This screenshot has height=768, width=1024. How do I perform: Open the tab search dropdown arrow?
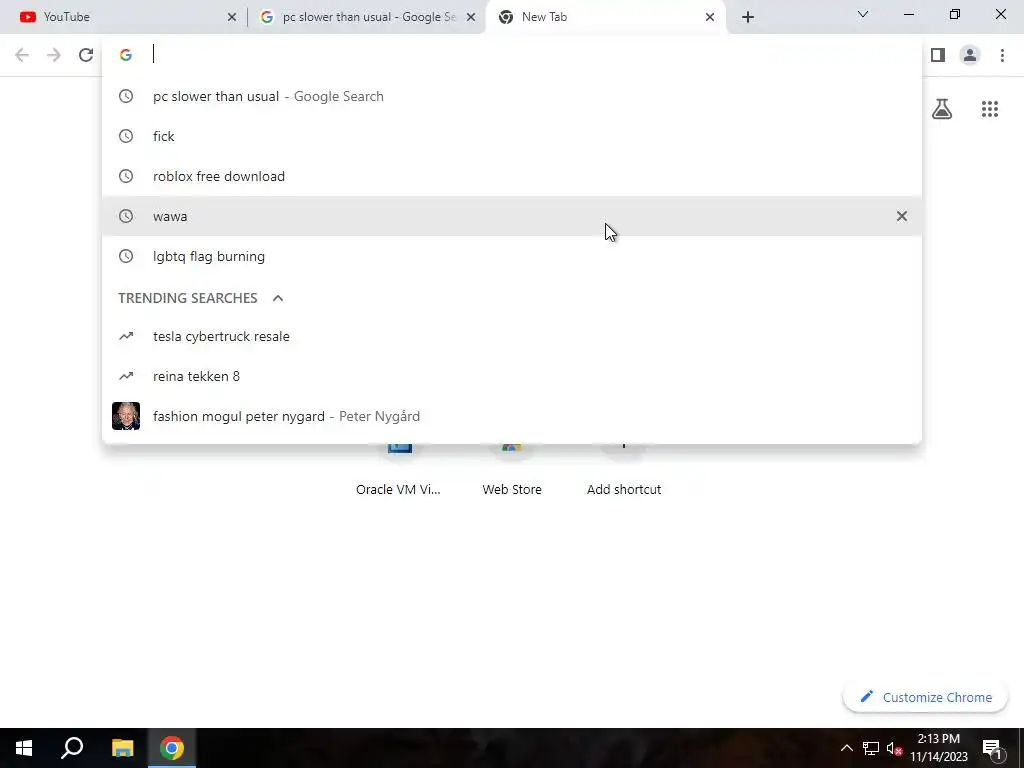pos(863,14)
